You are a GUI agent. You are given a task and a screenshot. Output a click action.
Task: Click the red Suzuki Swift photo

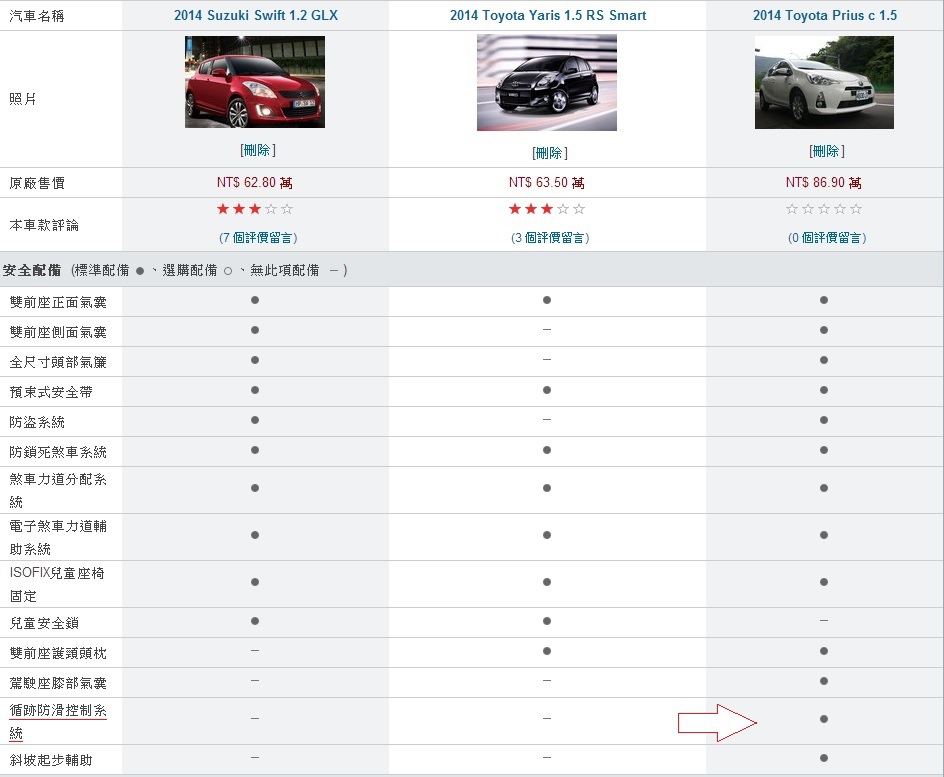[255, 82]
